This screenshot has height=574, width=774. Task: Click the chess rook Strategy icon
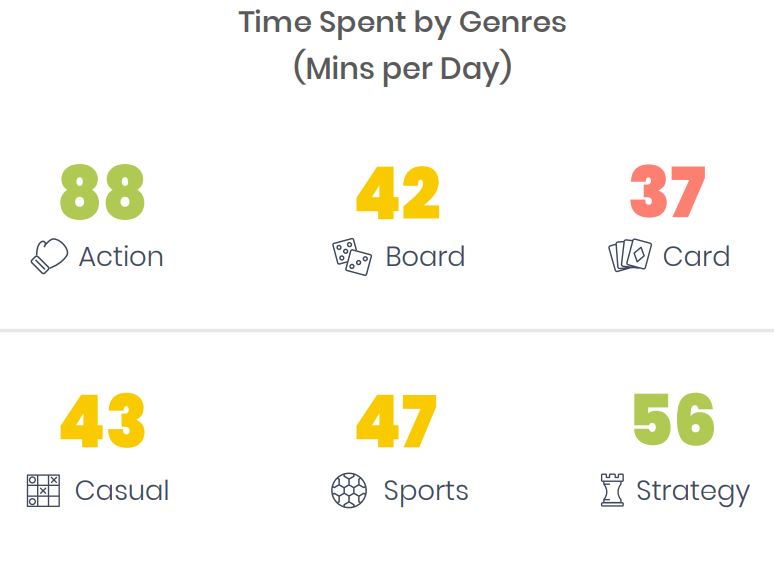coord(612,490)
